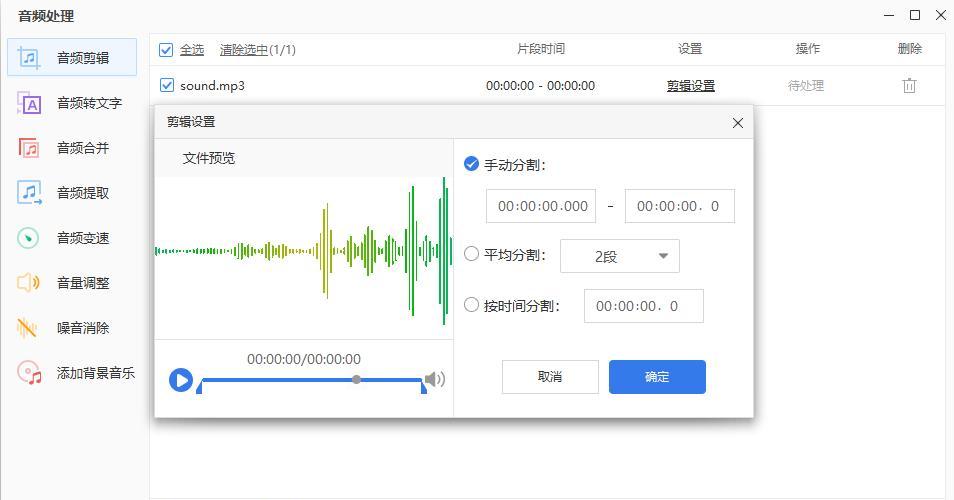
Task: Click the 清除选中 link
Action: [x=244, y=50]
